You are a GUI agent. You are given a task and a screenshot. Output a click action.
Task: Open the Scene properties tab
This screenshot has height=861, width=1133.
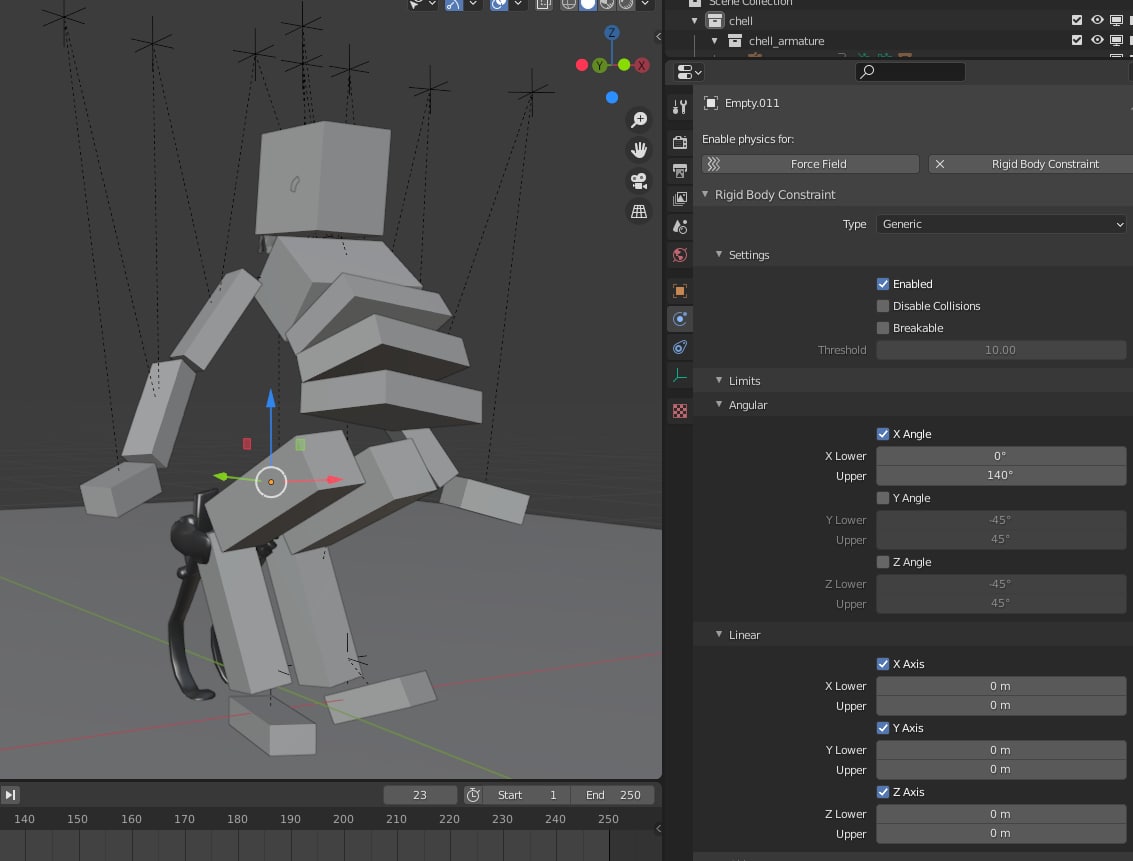click(x=680, y=227)
